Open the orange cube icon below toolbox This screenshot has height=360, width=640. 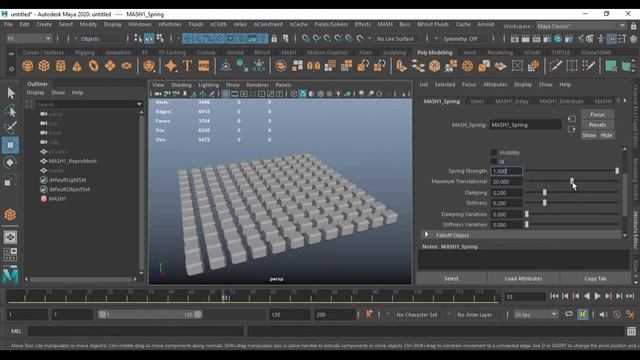(10, 214)
